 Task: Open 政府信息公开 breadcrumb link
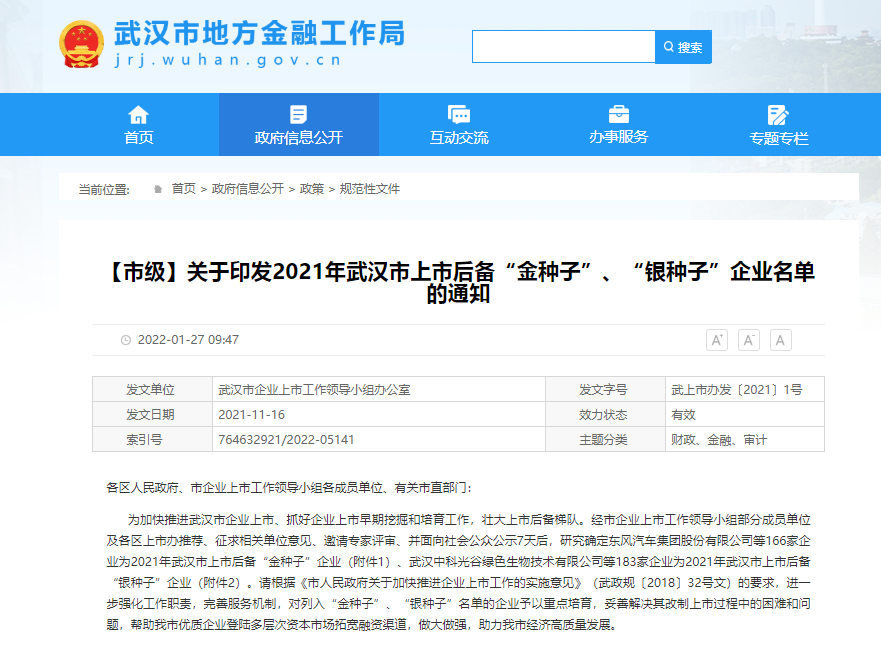[x=247, y=188]
